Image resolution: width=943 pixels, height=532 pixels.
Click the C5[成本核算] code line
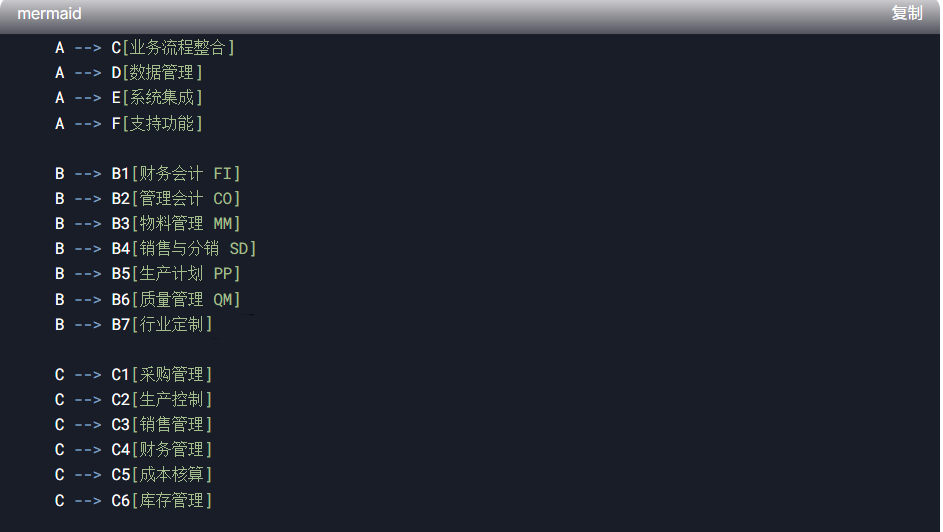click(x=134, y=475)
